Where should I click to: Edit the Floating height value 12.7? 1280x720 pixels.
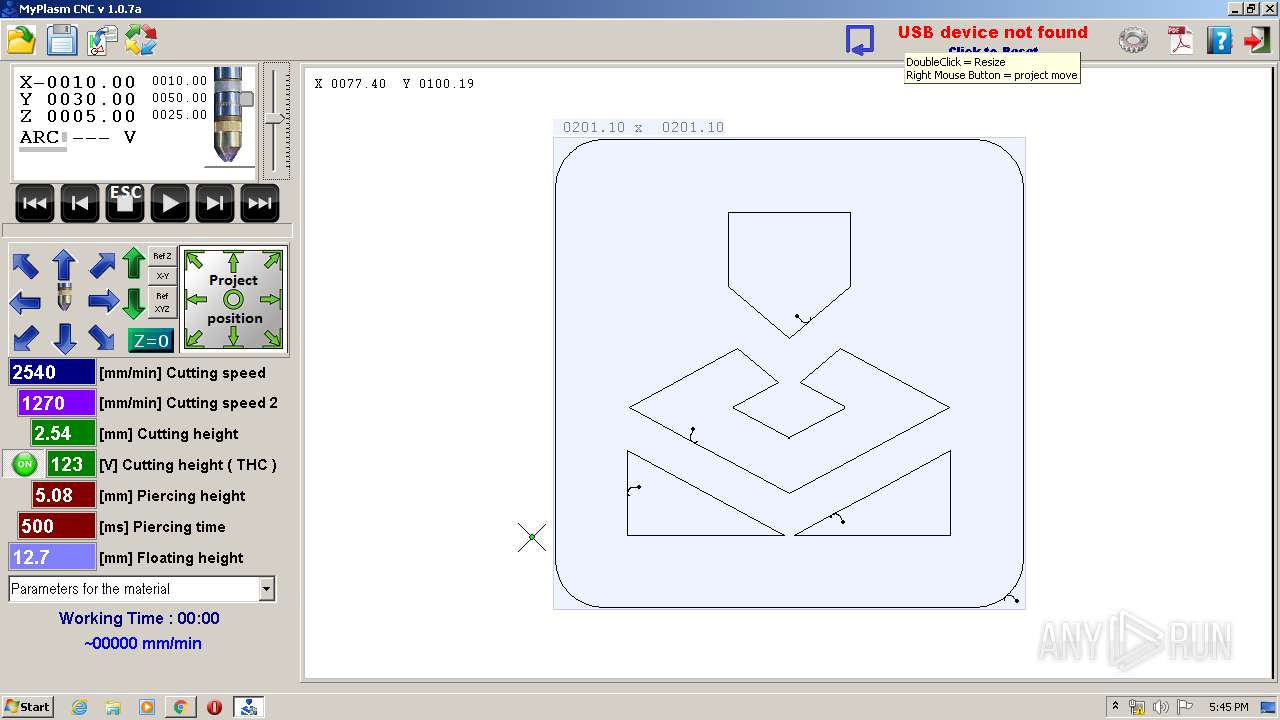[53, 558]
